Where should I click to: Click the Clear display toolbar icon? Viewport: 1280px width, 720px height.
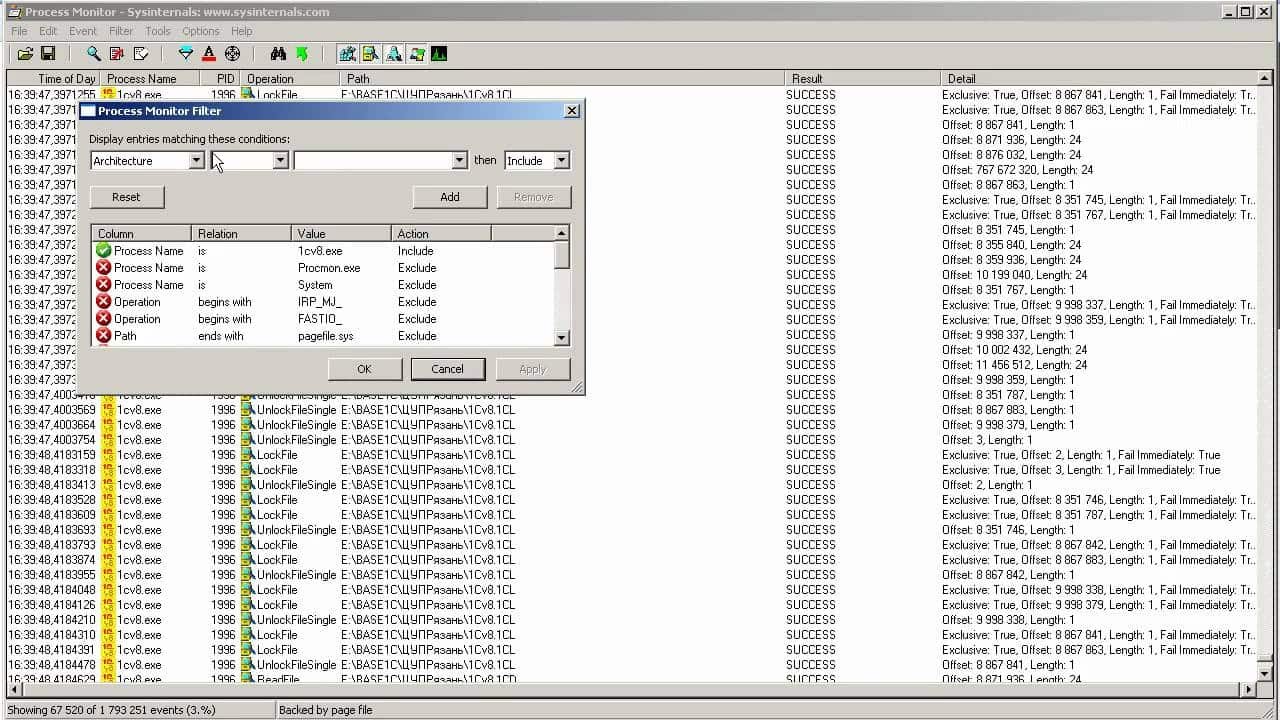click(x=141, y=54)
